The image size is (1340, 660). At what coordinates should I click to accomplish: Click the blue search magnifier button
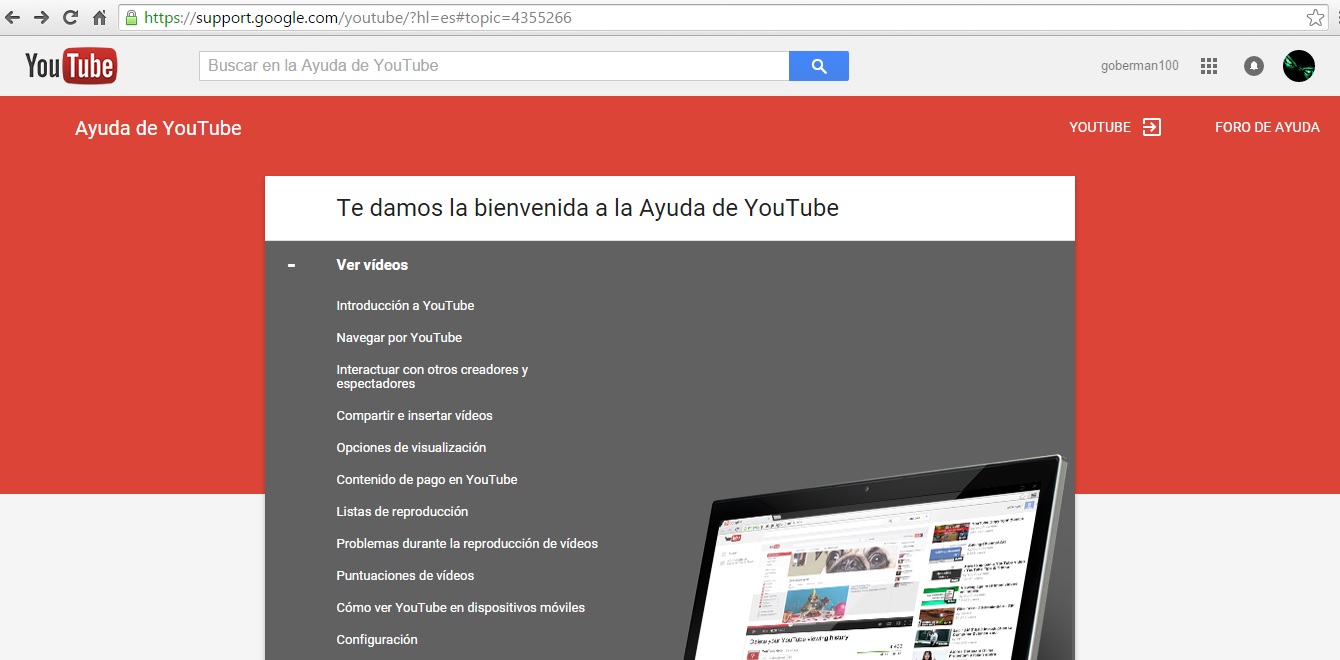(819, 66)
